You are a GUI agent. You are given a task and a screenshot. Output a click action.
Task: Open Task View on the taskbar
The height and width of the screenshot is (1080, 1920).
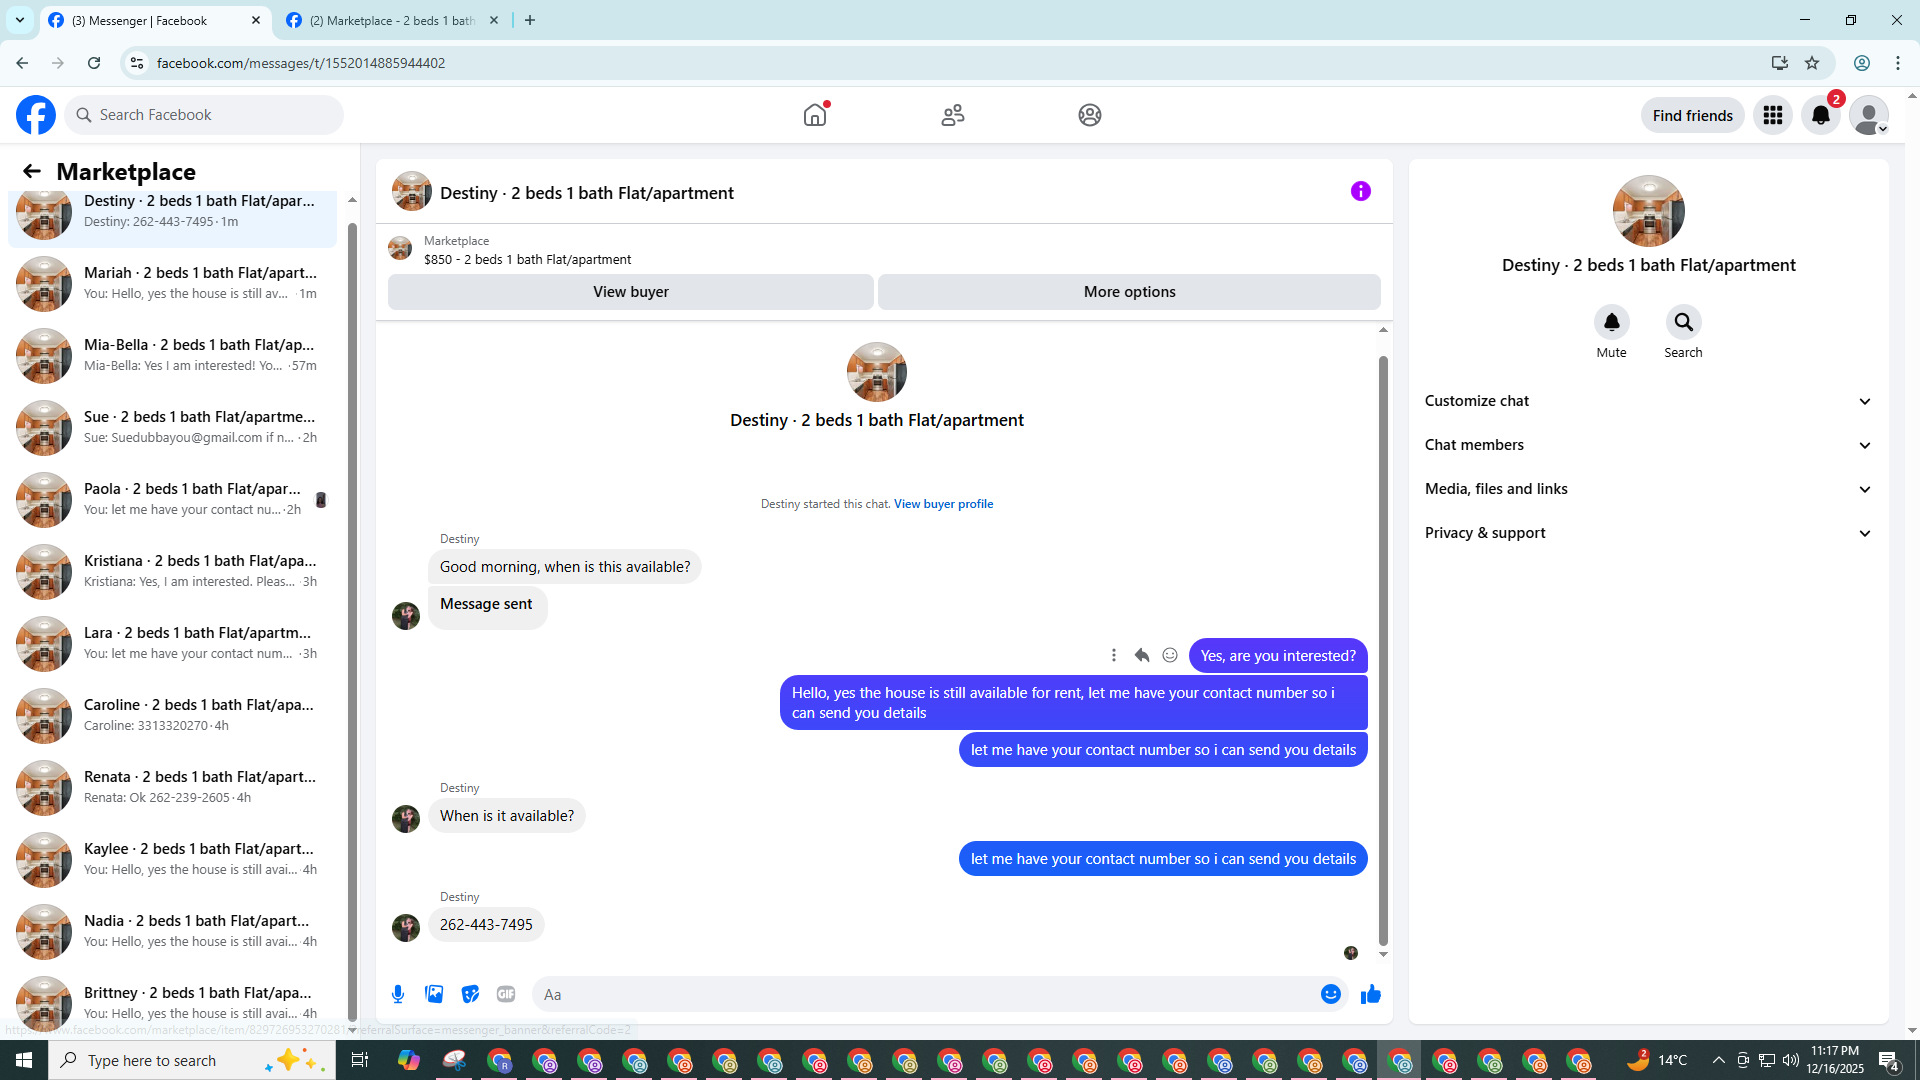[360, 1060]
